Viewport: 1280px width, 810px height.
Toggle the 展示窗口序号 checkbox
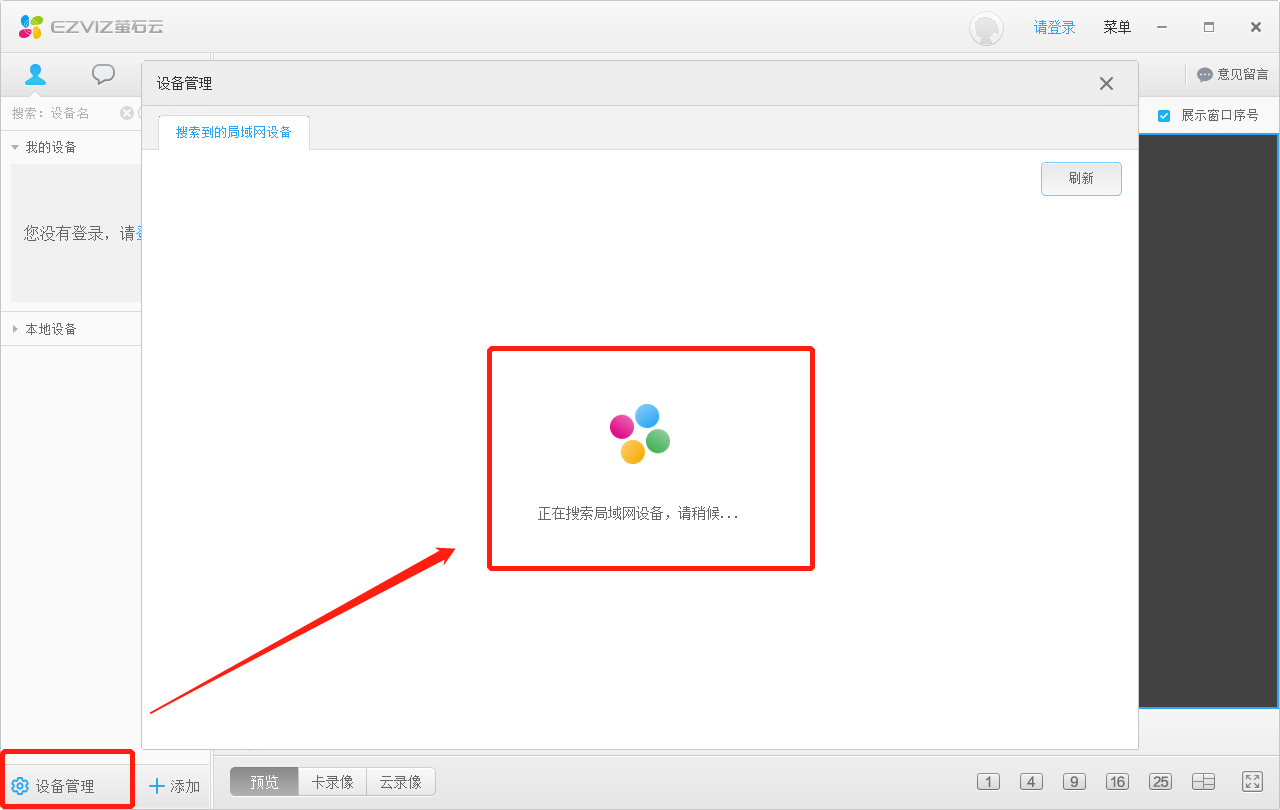[x=1164, y=116]
